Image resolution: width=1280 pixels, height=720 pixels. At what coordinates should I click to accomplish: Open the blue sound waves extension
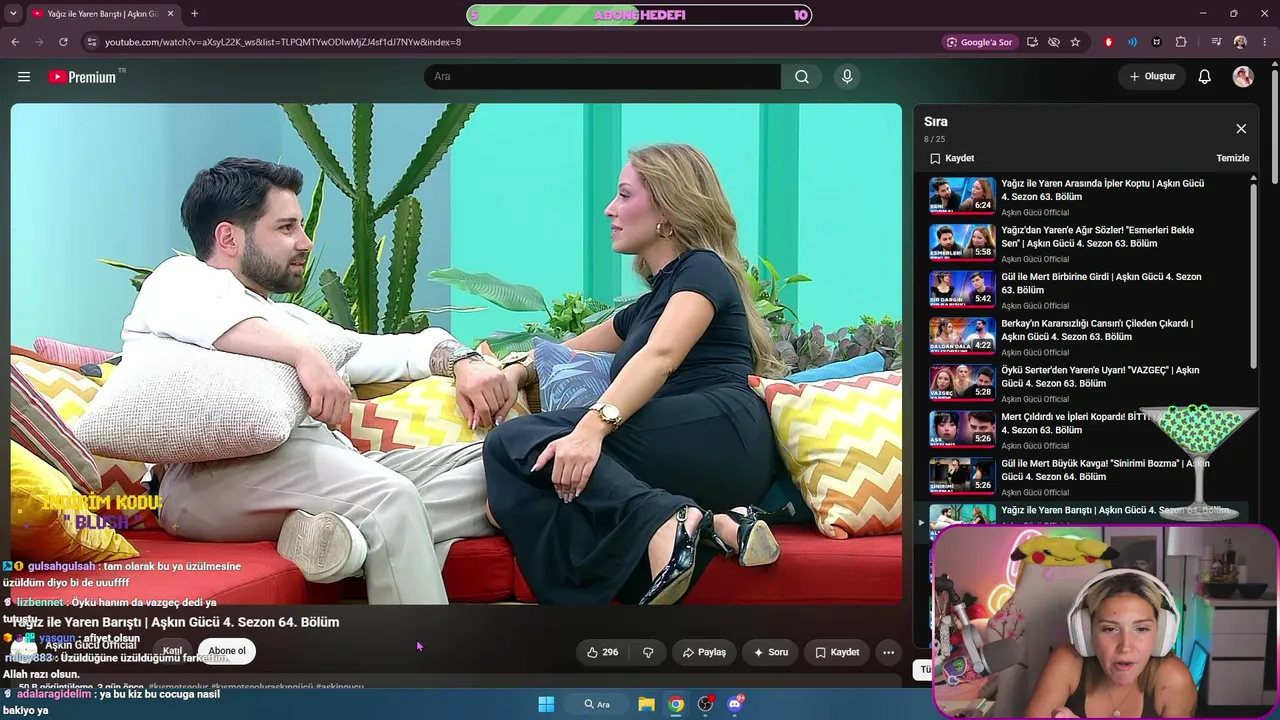click(x=1132, y=42)
